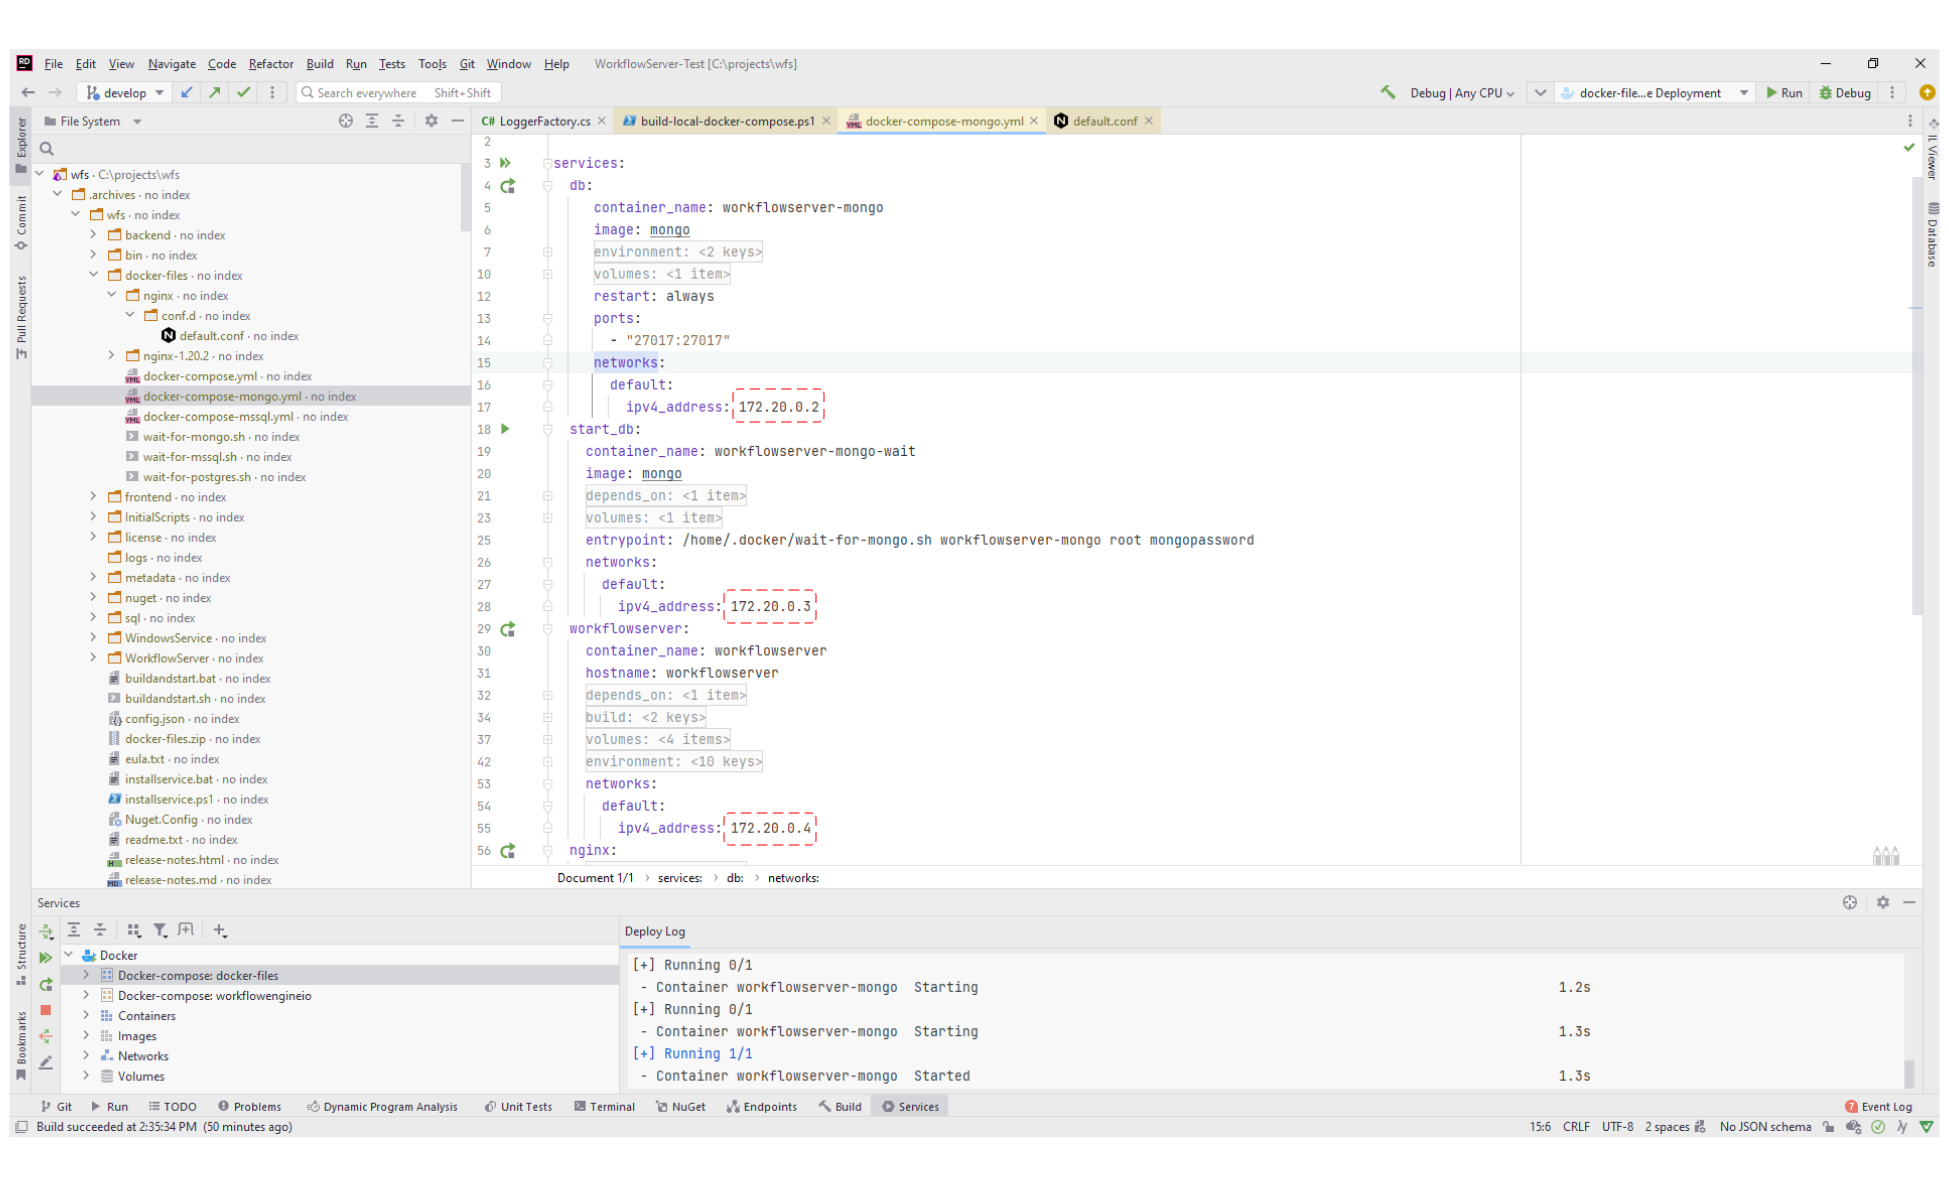This screenshot has height=1185, width=1949.
Task: Open the filter menu in Services toolbar
Action: point(160,930)
